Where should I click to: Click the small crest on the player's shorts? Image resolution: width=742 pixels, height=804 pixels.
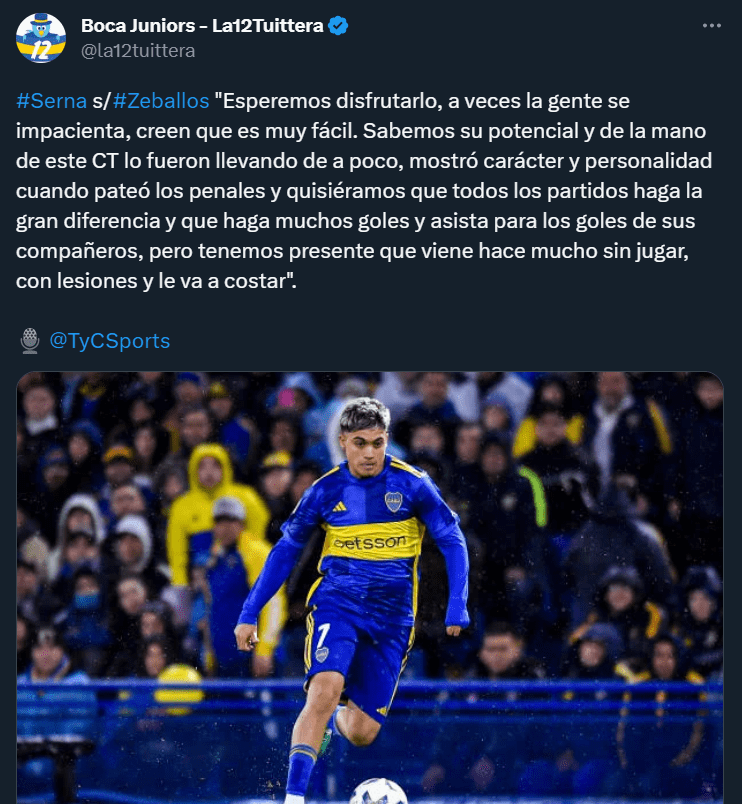[322, 655]
